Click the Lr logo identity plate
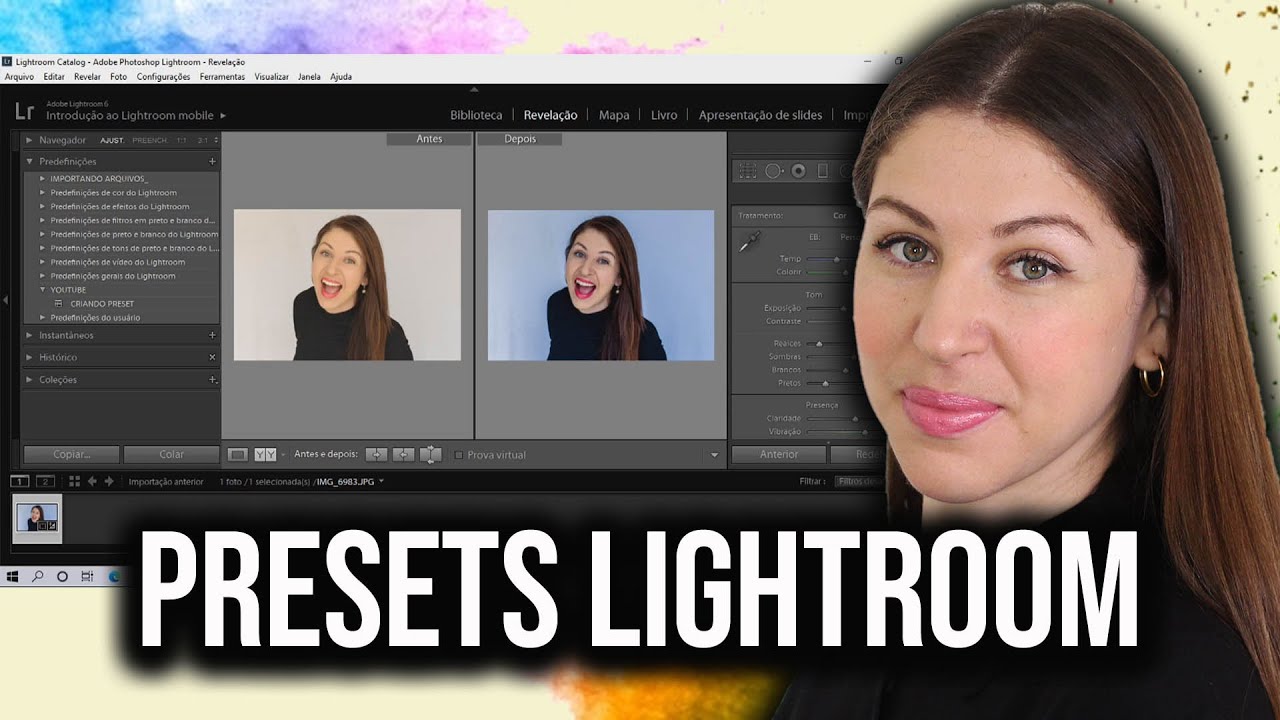Image resolution: width=1280 pixels, height=720 pixels. click(23, 112)
